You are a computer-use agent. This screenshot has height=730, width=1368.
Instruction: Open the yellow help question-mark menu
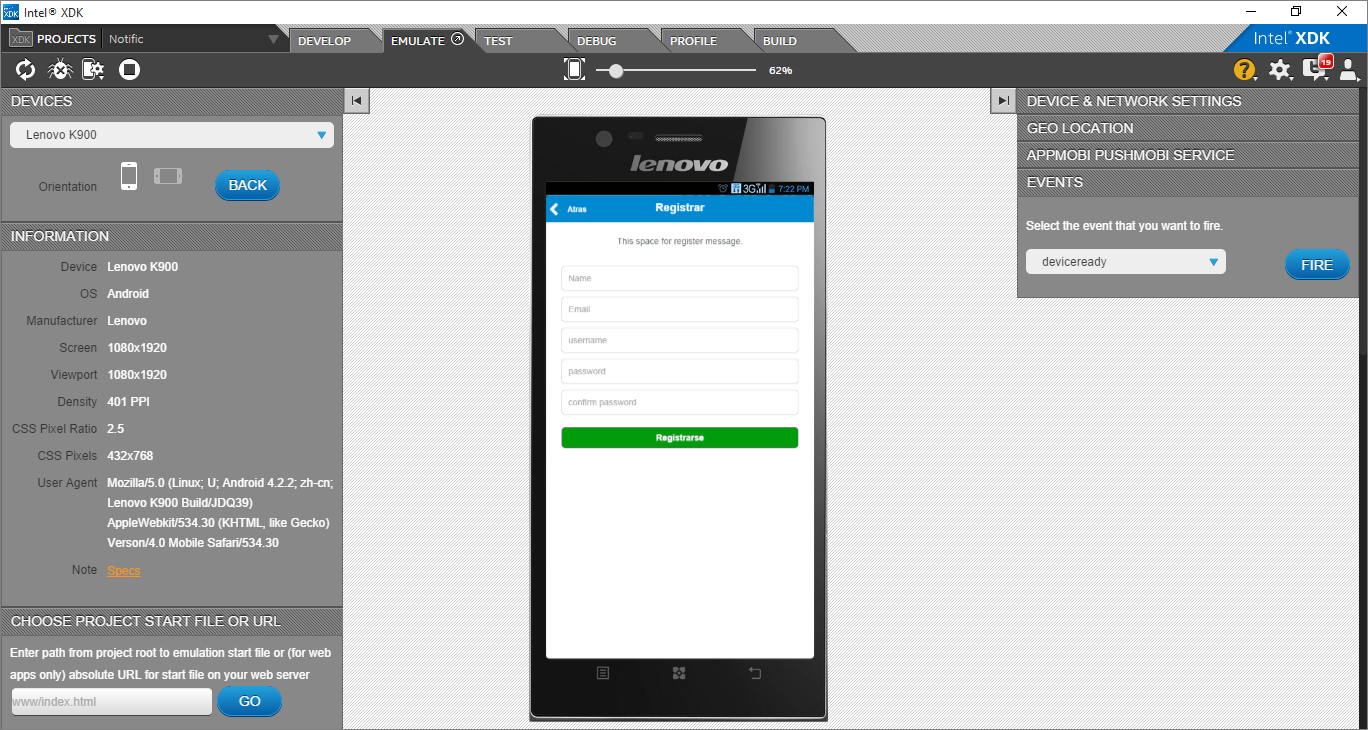pos(1244,70)
